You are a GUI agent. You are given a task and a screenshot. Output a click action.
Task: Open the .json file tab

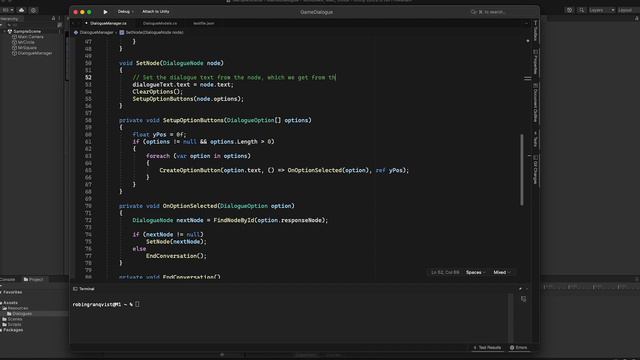(x=204, y=23)
